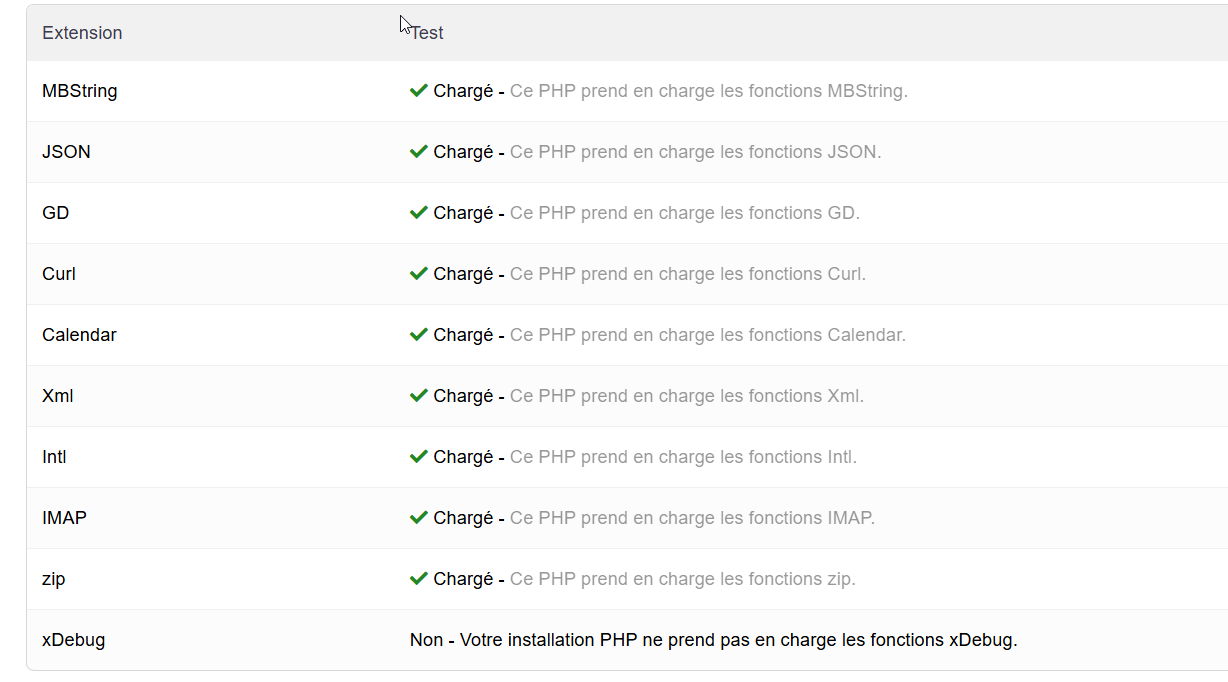Click the green checkmark beside MBString

tap(419, 91)
